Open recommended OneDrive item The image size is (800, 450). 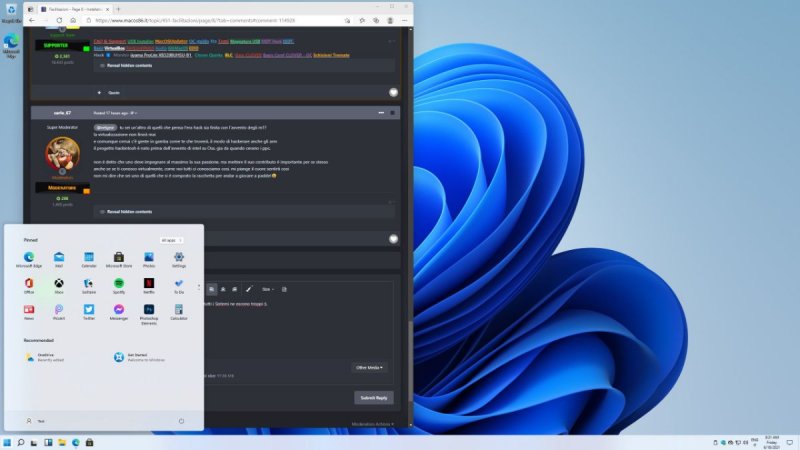coord(45,357)
